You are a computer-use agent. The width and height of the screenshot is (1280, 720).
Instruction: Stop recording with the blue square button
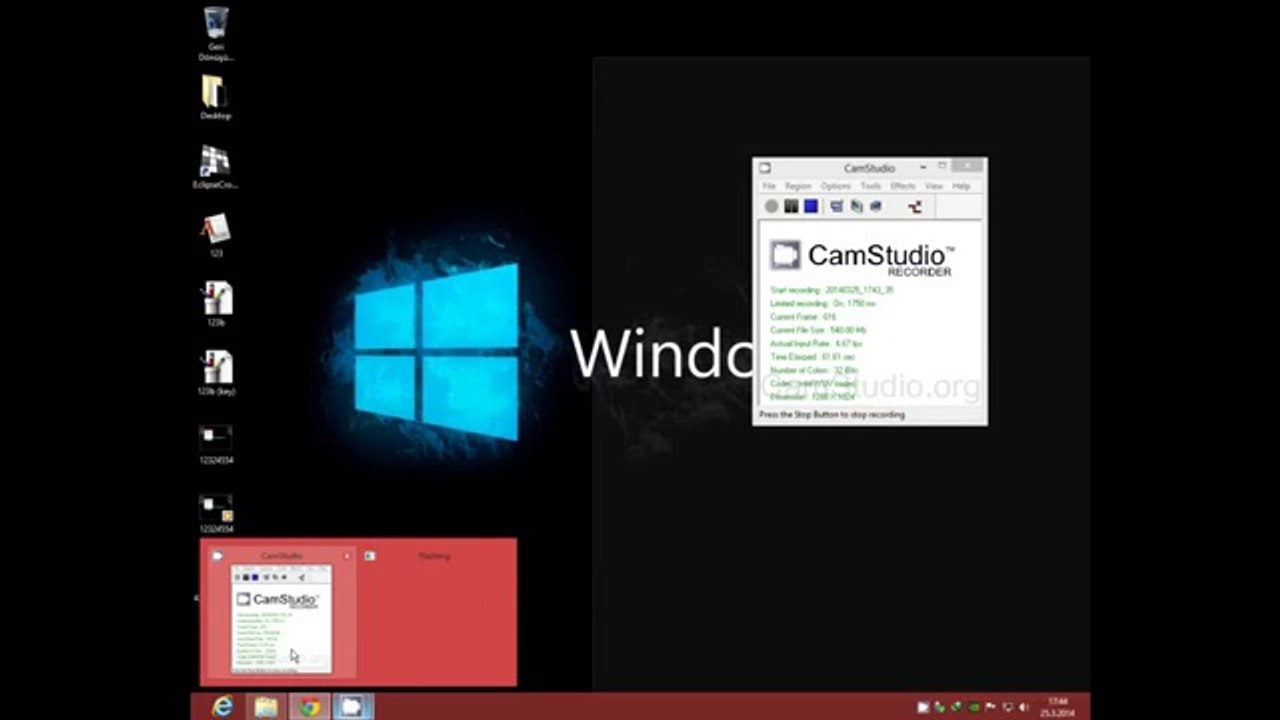click(811, 207)
